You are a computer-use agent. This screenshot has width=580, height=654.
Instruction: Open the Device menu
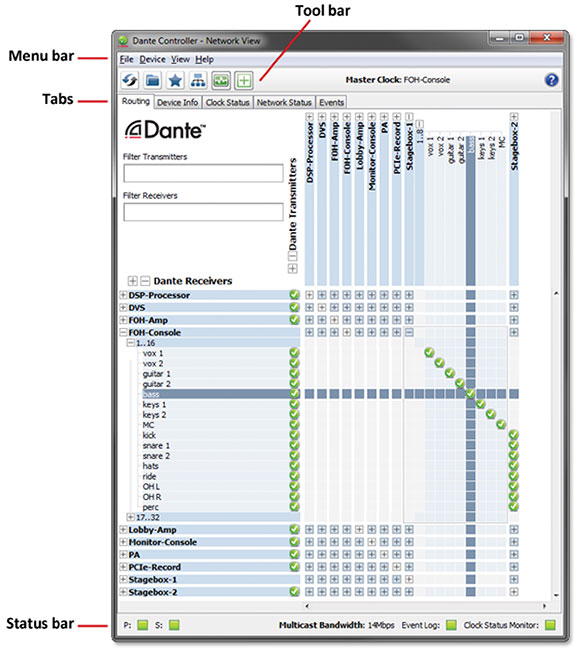153,60
